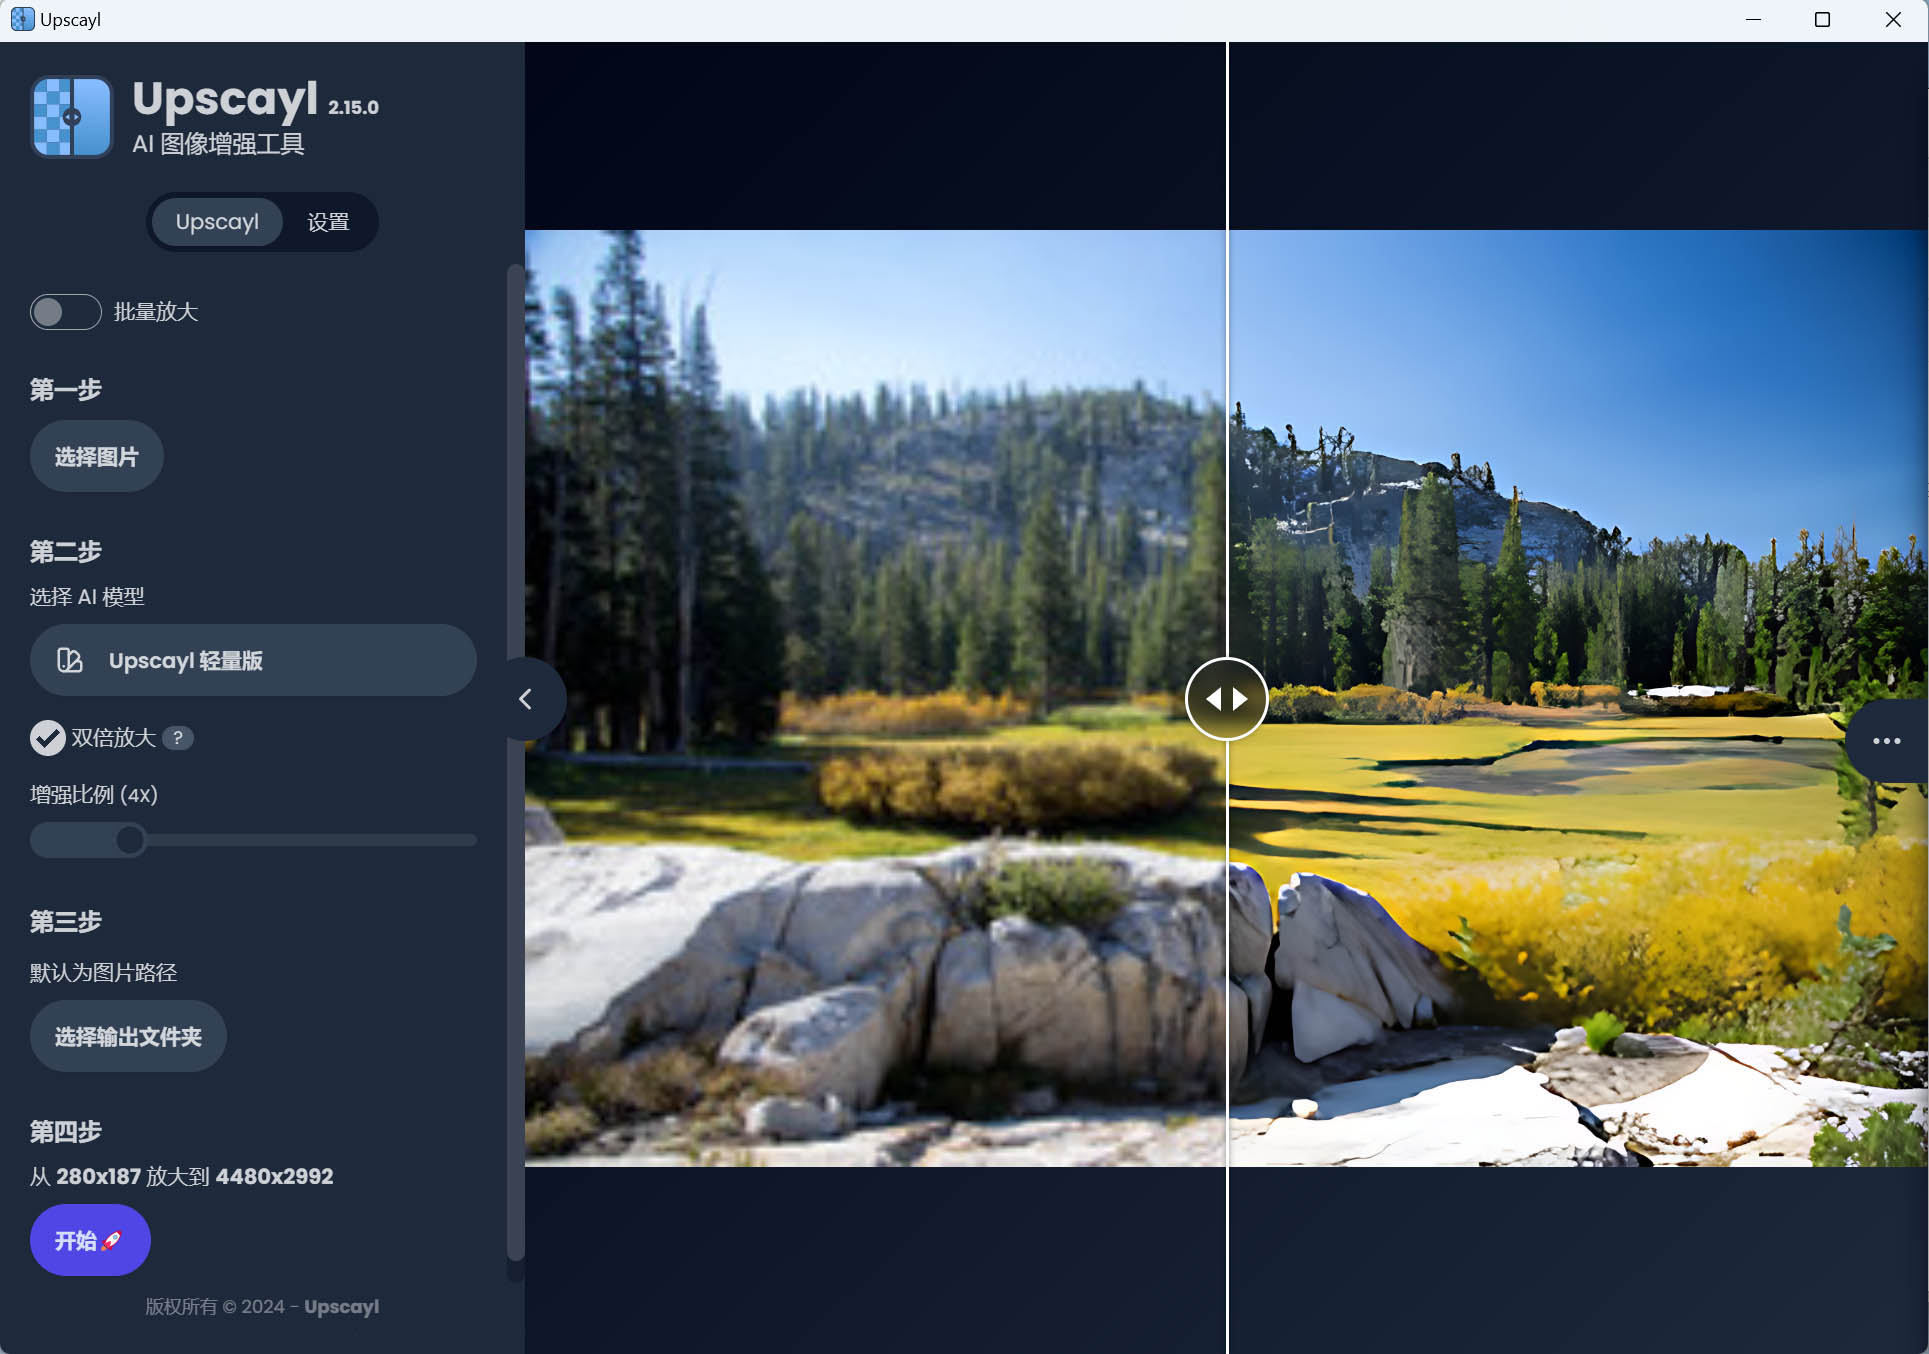Toggle the 批量放大 switch
The width and height of the screenshot is (1929, 1354).
62,309
